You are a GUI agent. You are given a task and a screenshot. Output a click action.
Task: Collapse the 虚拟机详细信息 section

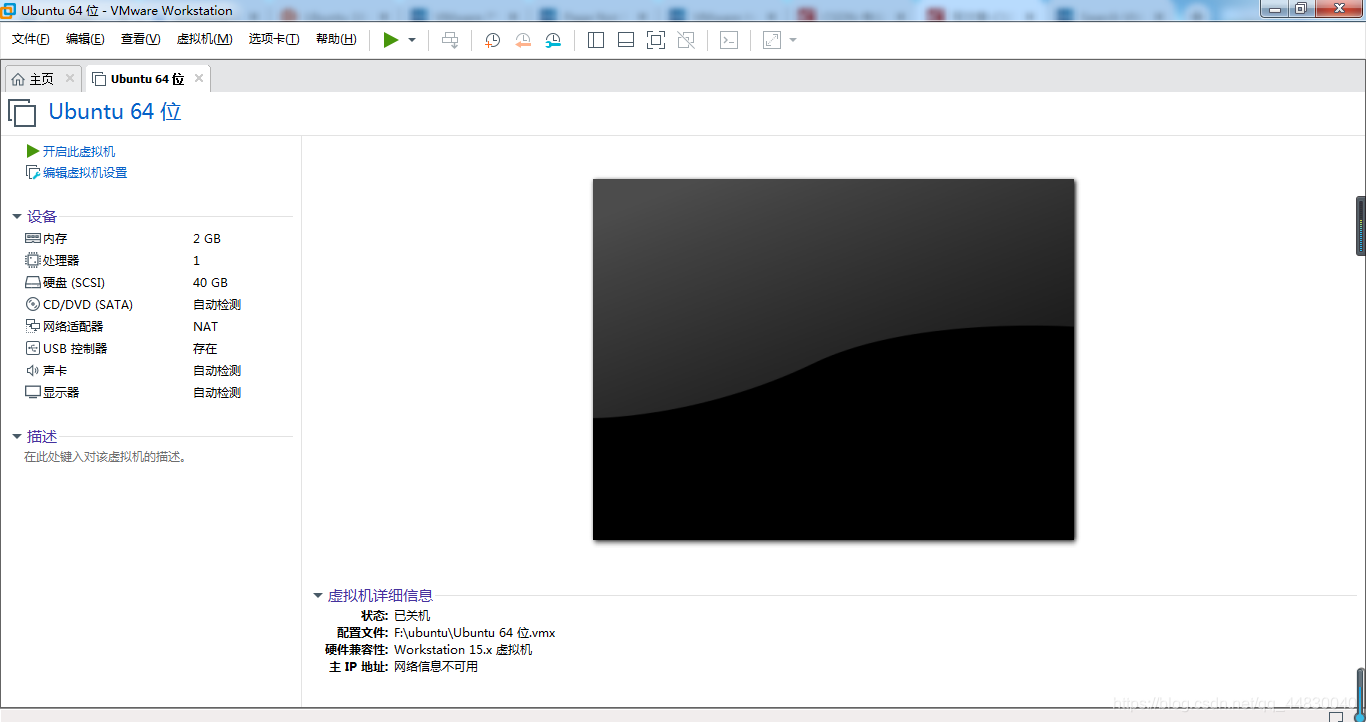click(318, 596)
